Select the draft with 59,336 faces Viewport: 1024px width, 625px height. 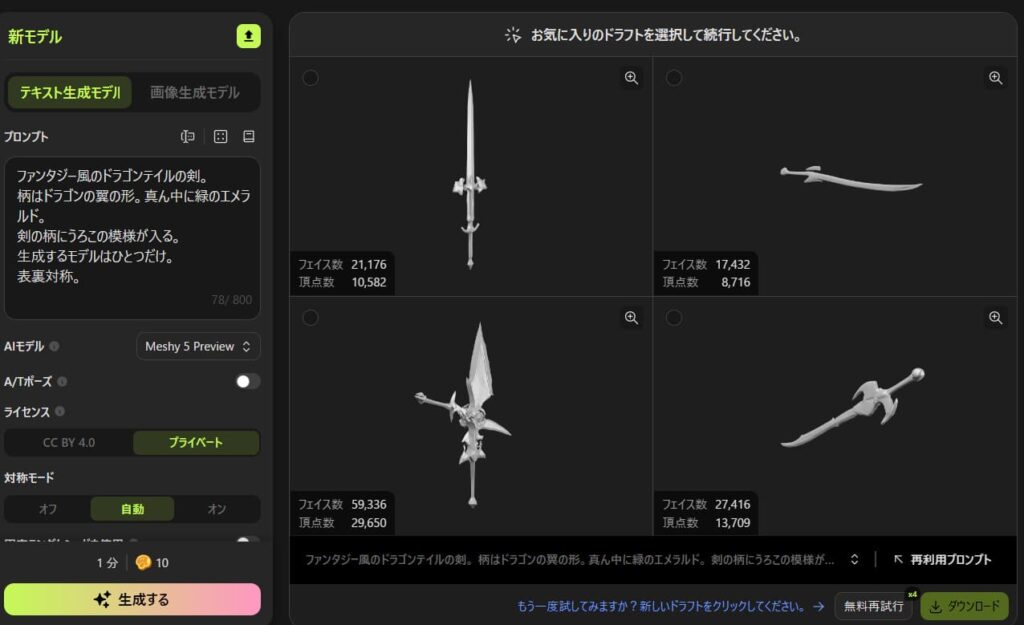pyautogui.click(x=311, y=317)
